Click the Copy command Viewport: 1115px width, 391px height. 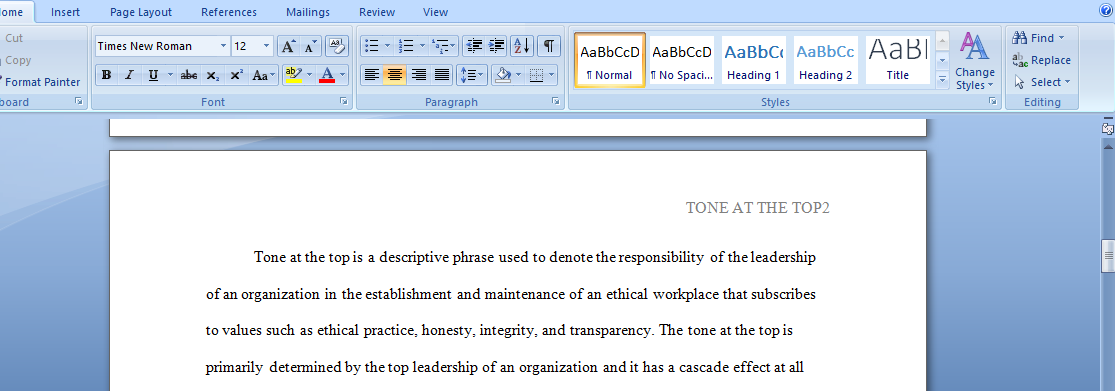[x=18, y=60]
